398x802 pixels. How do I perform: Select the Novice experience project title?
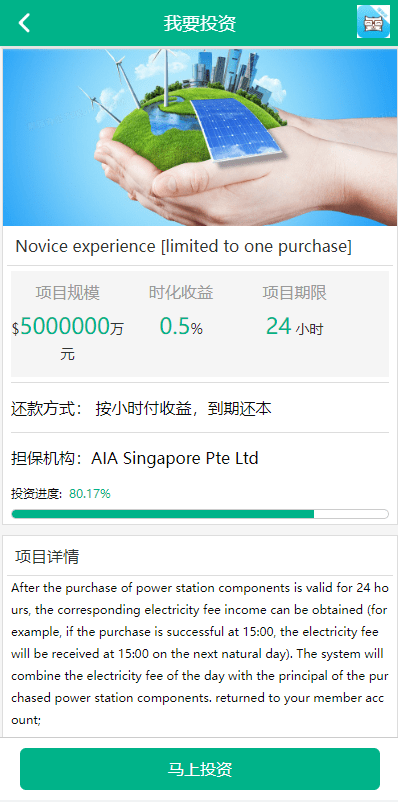(x=184, y=246)
